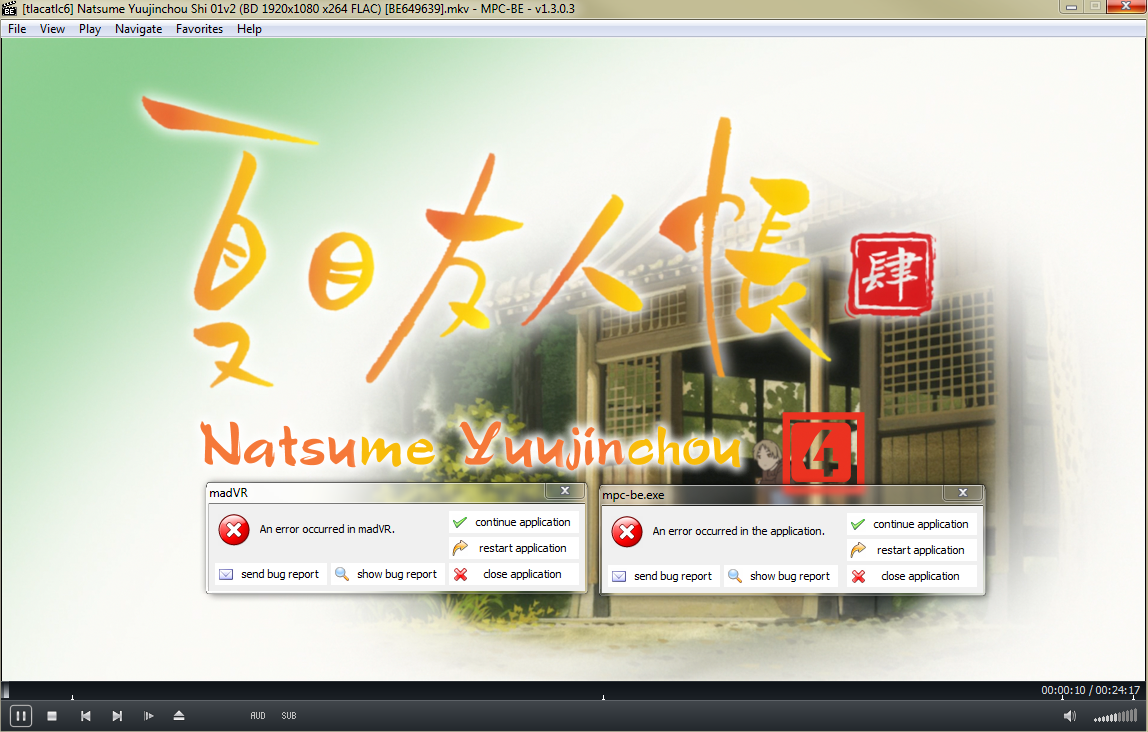Skip to next chapter or file
The width and height of the screenshot is (1148, 732).
117,716
